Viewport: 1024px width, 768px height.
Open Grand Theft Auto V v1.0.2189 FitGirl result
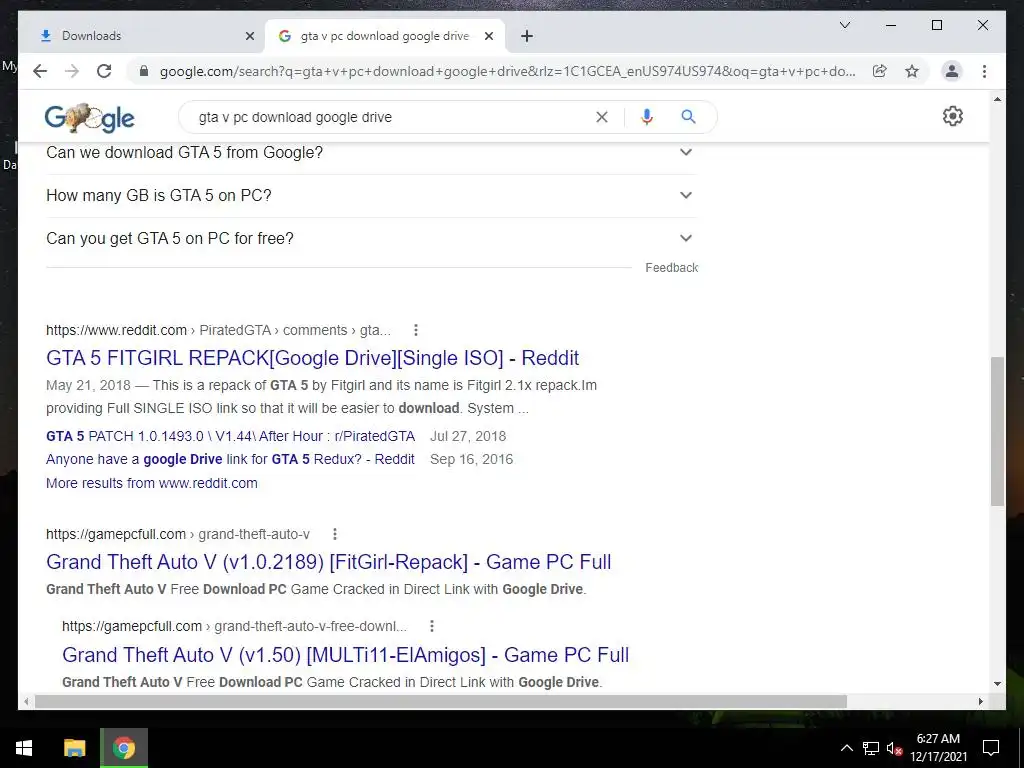tap(328, 562)
